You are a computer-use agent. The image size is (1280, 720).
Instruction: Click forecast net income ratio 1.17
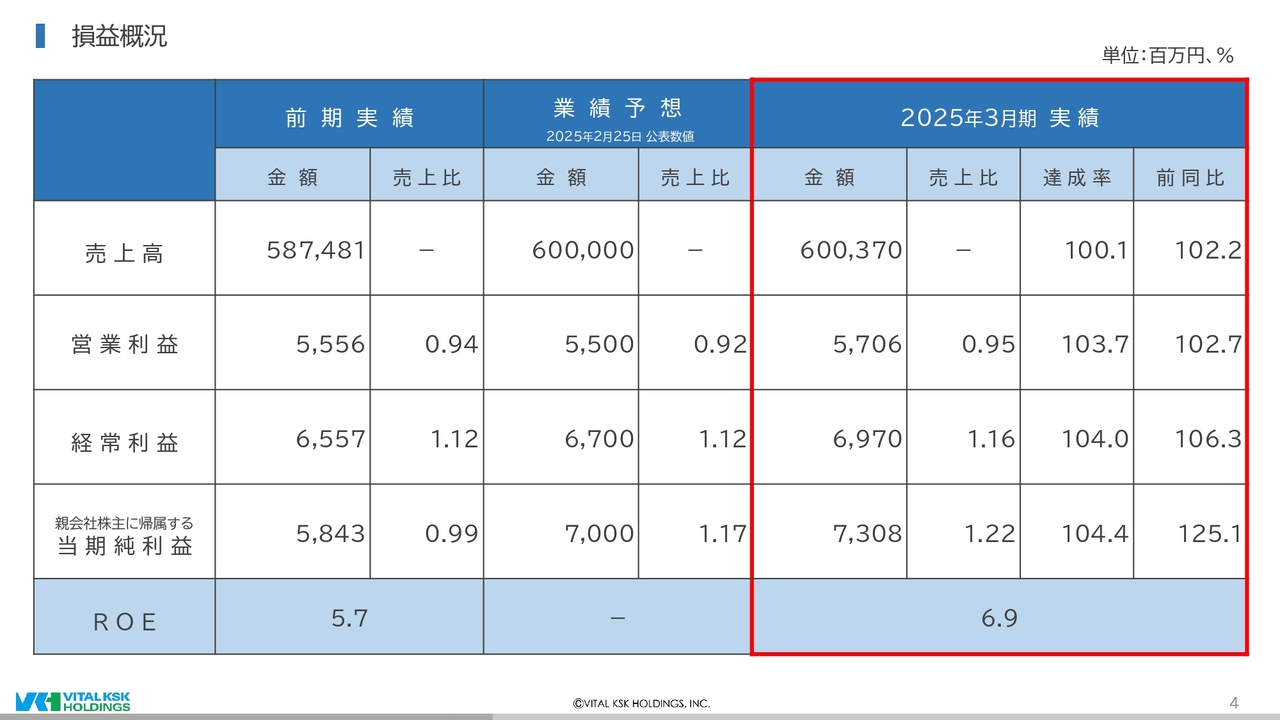tap(723, 534)
